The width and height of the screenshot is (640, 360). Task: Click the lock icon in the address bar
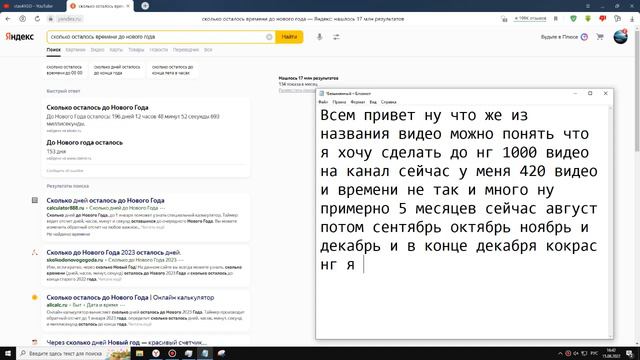pos(51,19)
